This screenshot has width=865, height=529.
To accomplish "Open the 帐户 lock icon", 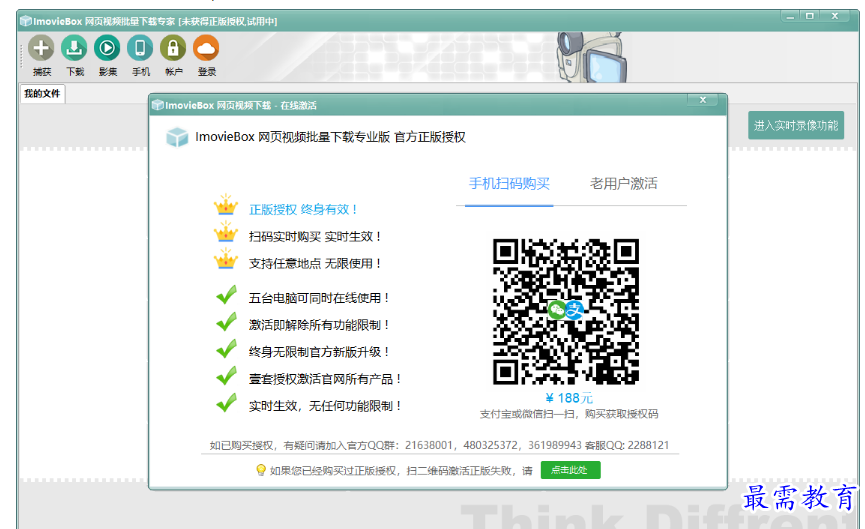I will click(173, 48).
